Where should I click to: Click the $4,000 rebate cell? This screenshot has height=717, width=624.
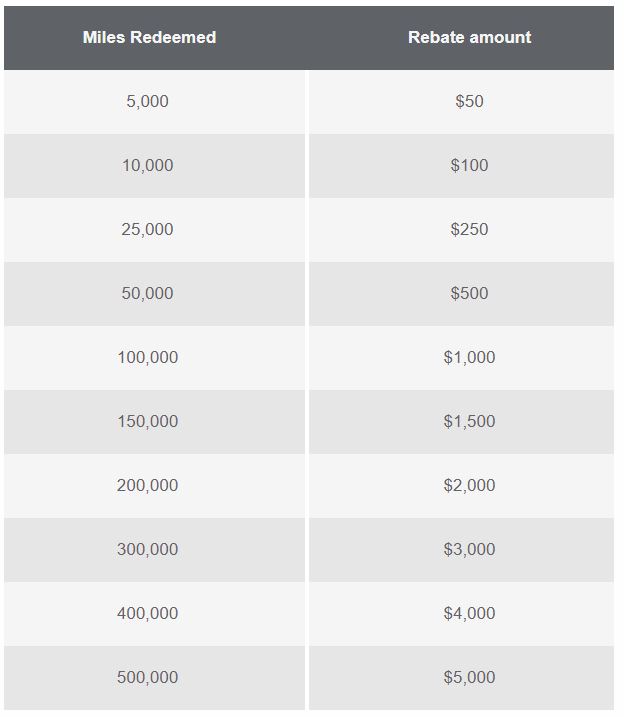tap(469, 614)
